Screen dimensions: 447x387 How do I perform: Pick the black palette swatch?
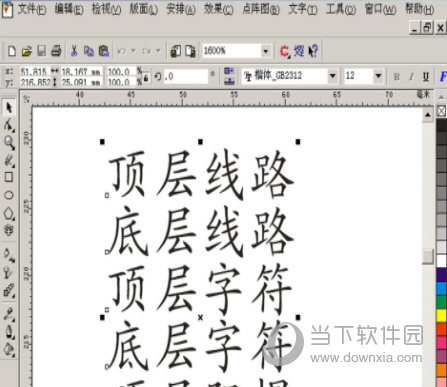tap(442, 125)
